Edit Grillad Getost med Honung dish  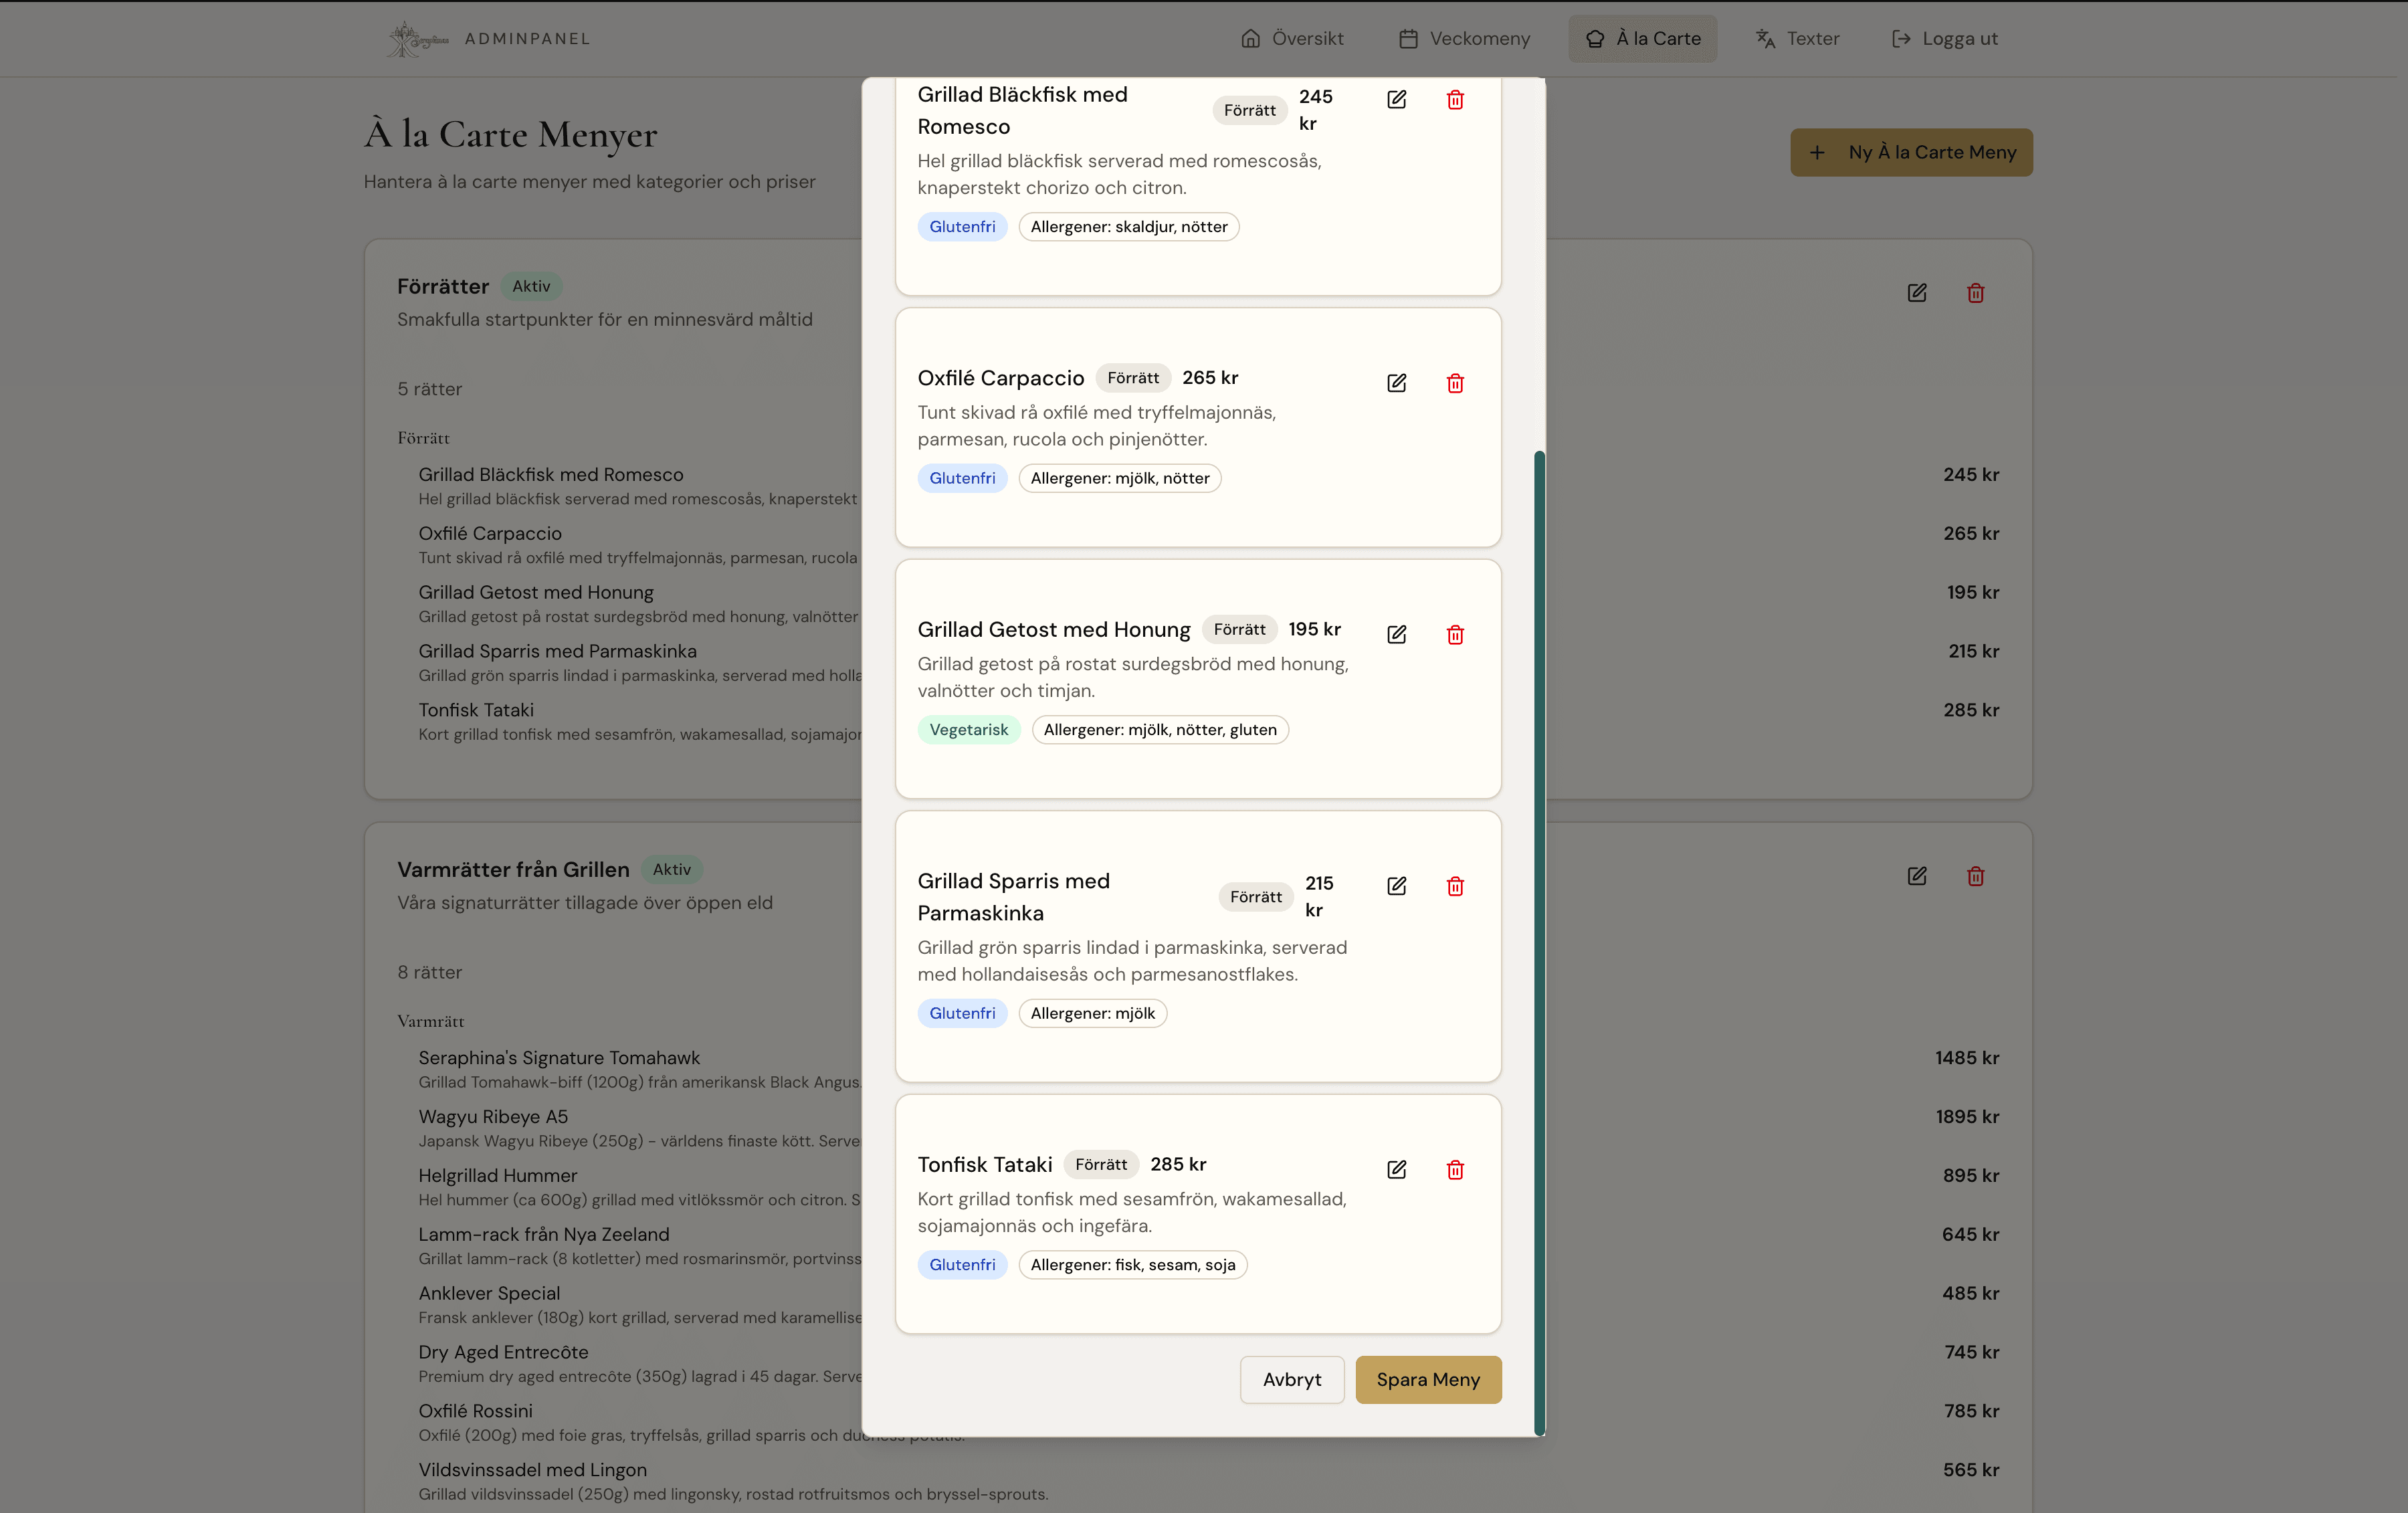1396,634
